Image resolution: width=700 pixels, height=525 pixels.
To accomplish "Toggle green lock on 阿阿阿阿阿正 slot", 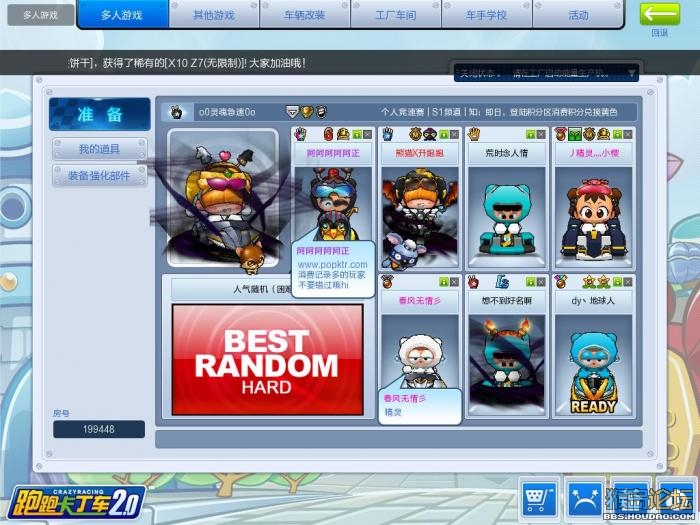I will pos(357,134).
